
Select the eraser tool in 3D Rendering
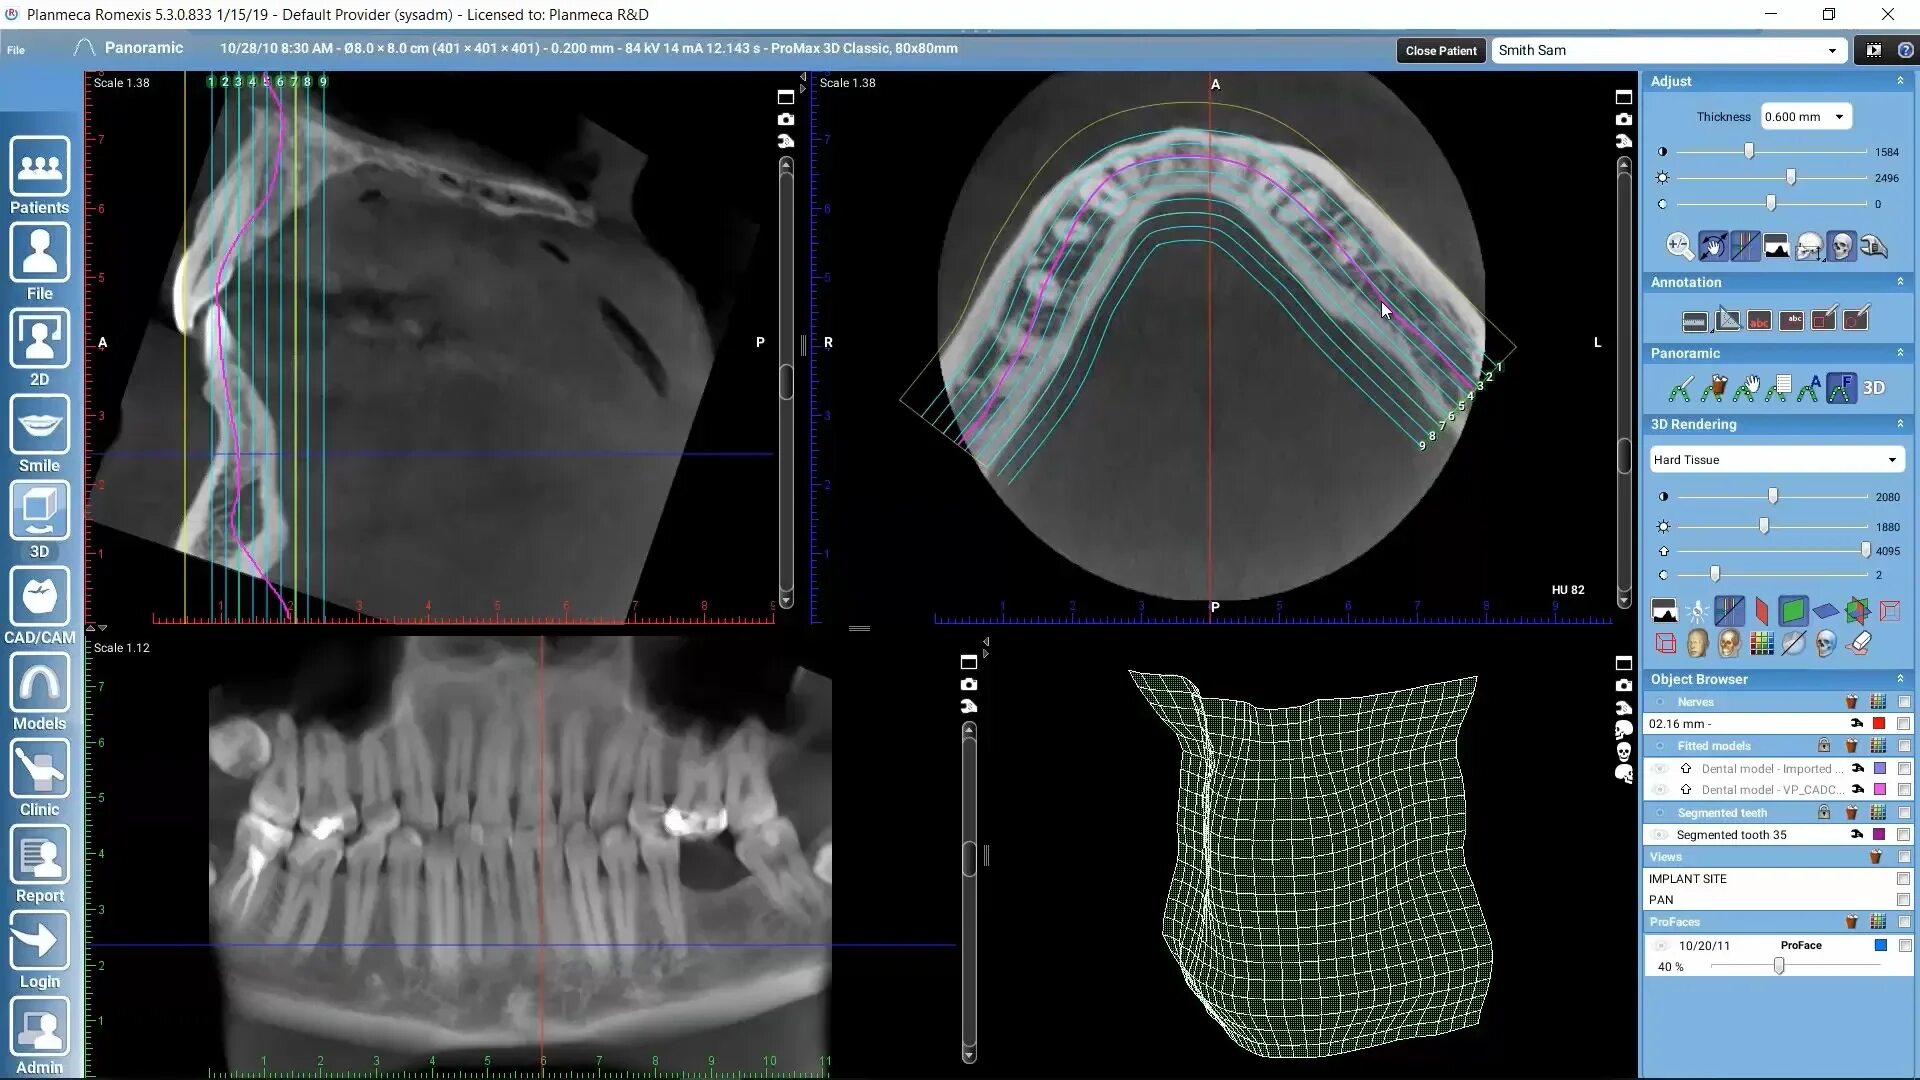tap(1858, 644)
